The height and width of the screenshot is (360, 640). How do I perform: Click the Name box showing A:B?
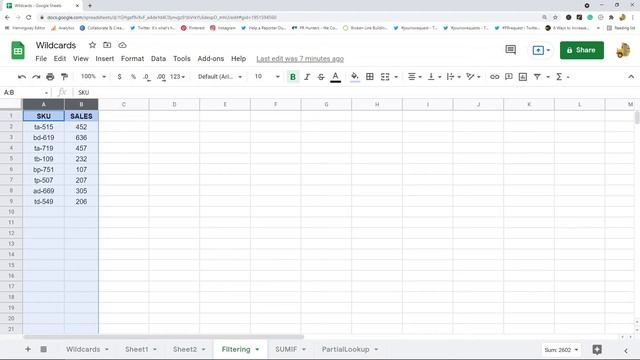tap(25, 92)
